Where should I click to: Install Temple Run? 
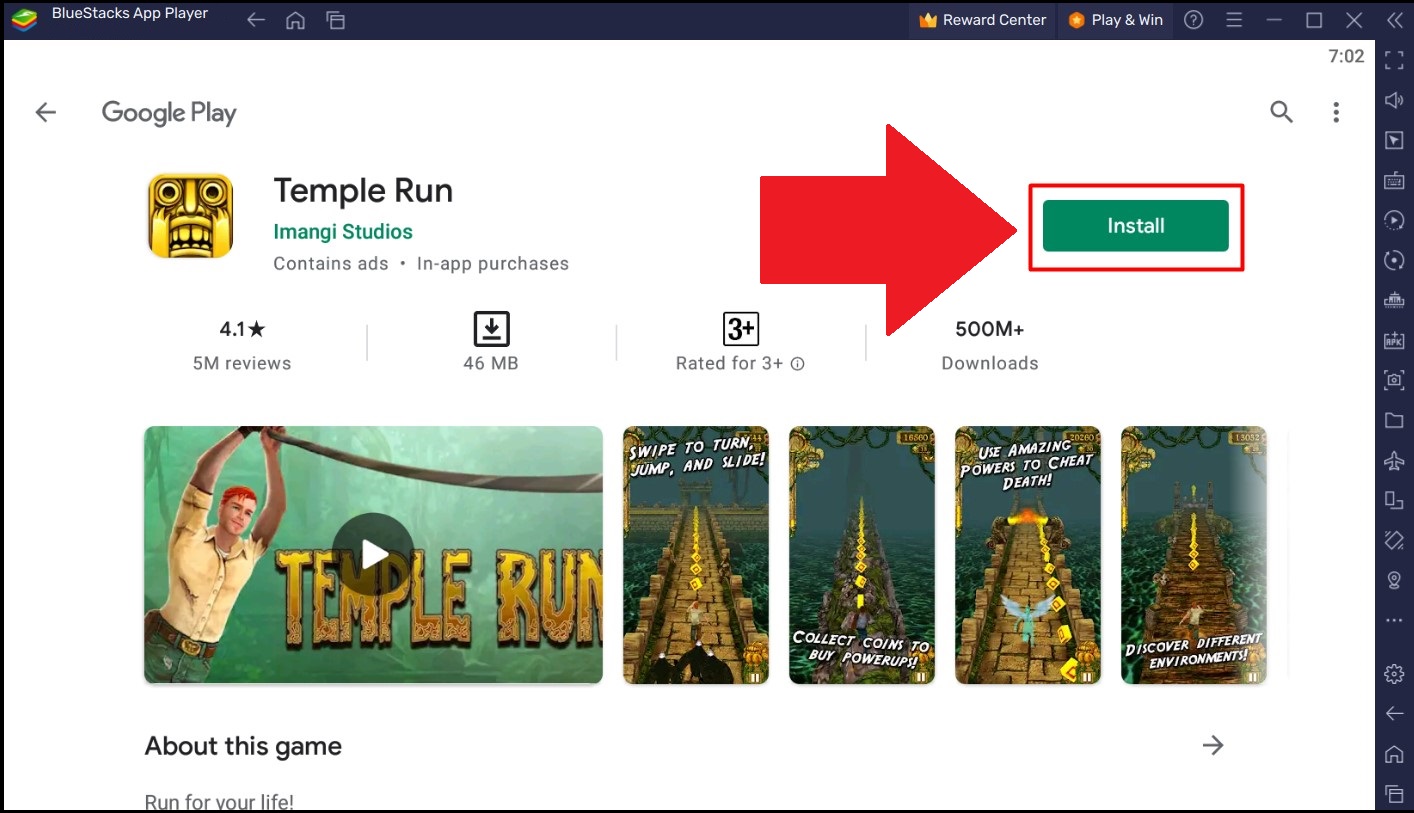(1135, 225)
